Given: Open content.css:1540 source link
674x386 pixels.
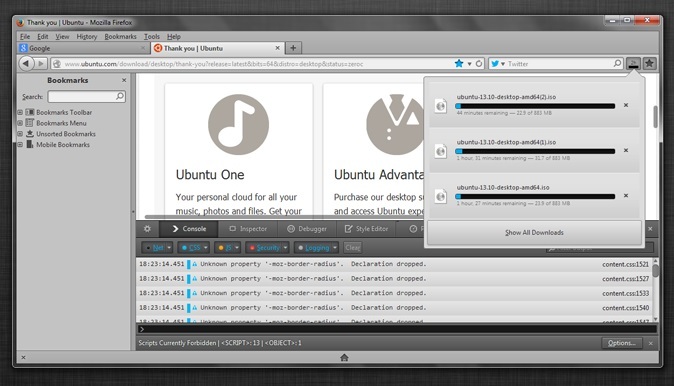Looking at the screenshot, I should tap(625, 308).
